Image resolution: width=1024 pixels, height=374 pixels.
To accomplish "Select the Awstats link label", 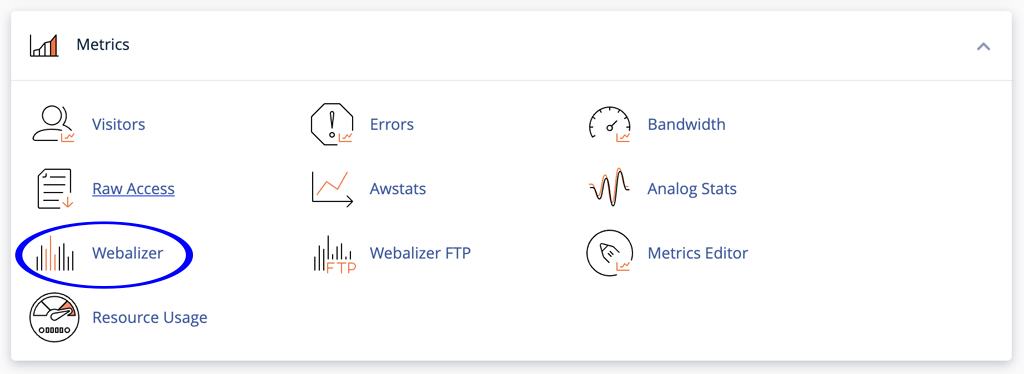I will pyautogui.click(x=398, y=189).
